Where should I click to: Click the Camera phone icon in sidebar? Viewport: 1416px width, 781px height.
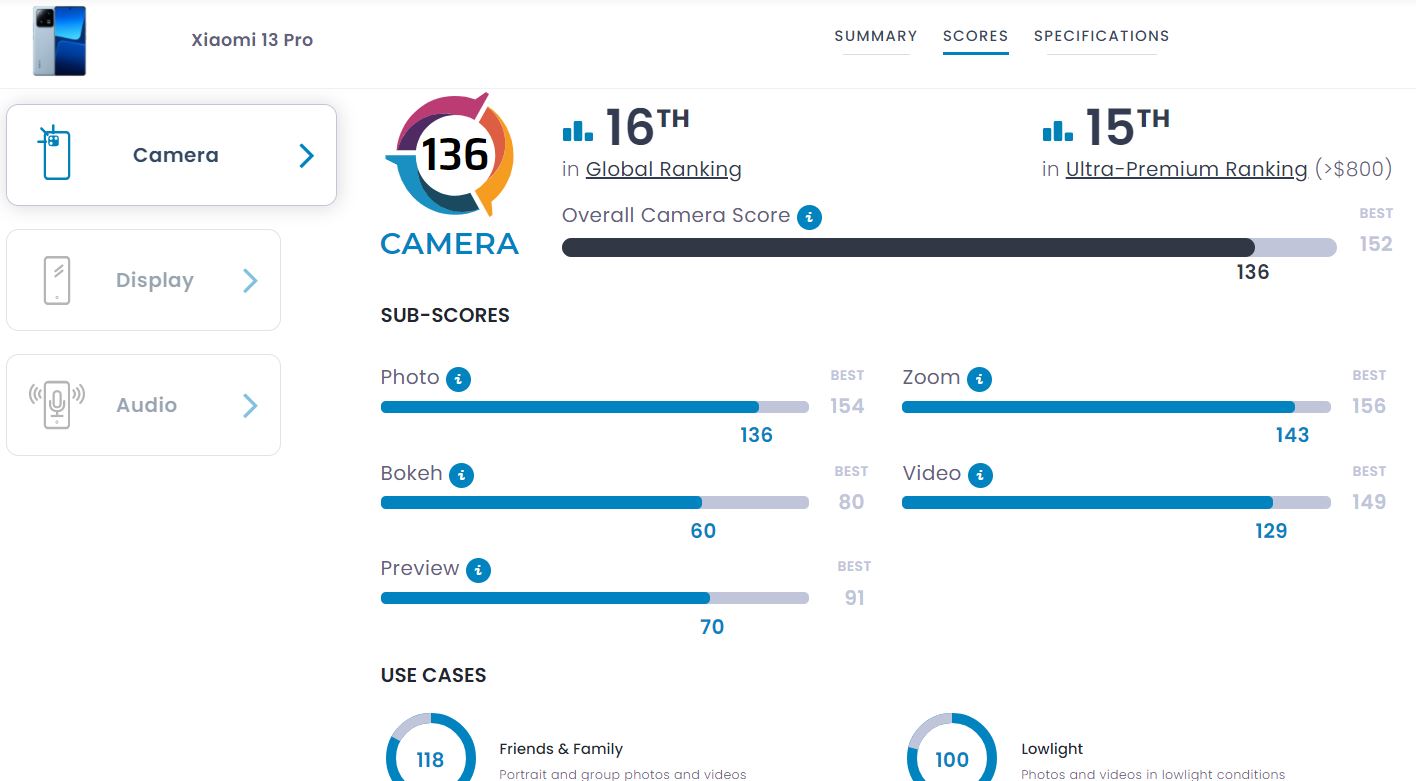(x=55, y=154)
